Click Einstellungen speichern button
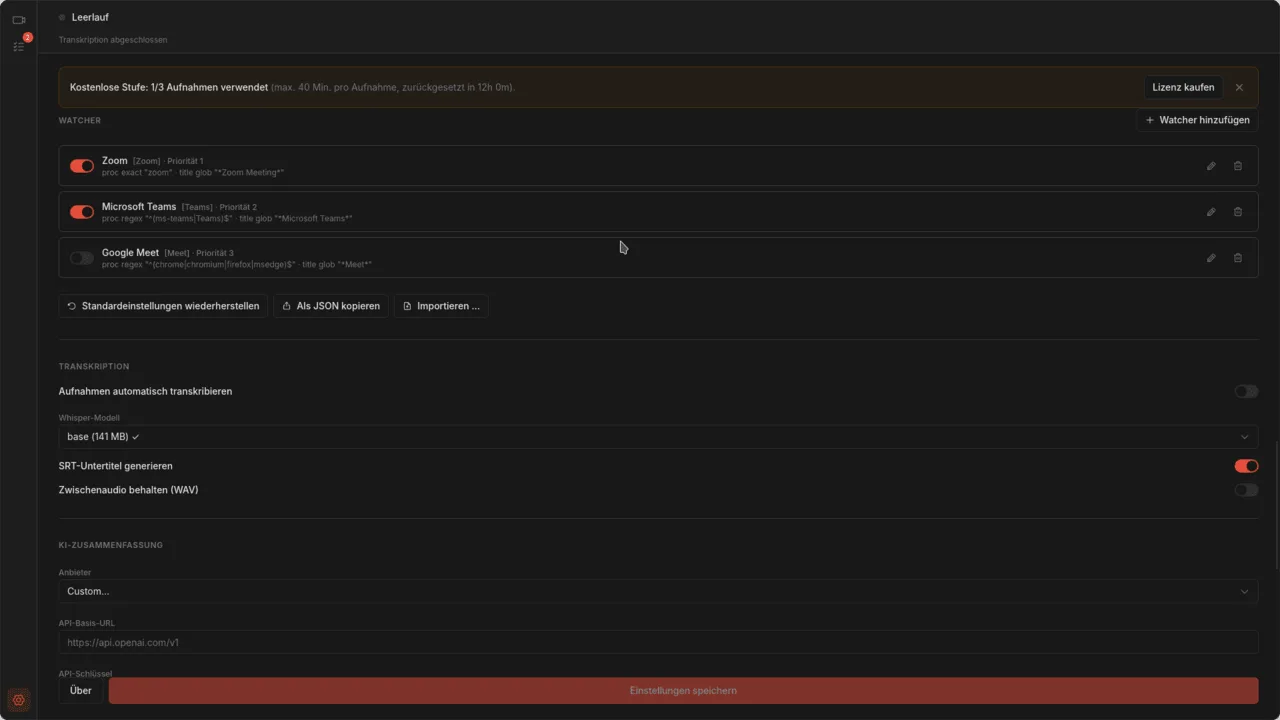Image resolution: width=1280 pixels, height=720 pixels. point(683,690)
